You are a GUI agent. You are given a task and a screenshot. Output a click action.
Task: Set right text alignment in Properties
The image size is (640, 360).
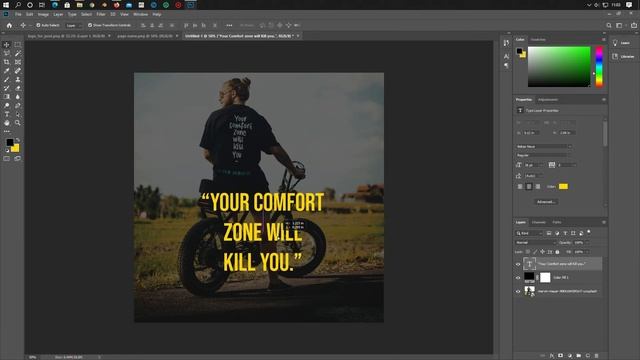pos(538,187)
